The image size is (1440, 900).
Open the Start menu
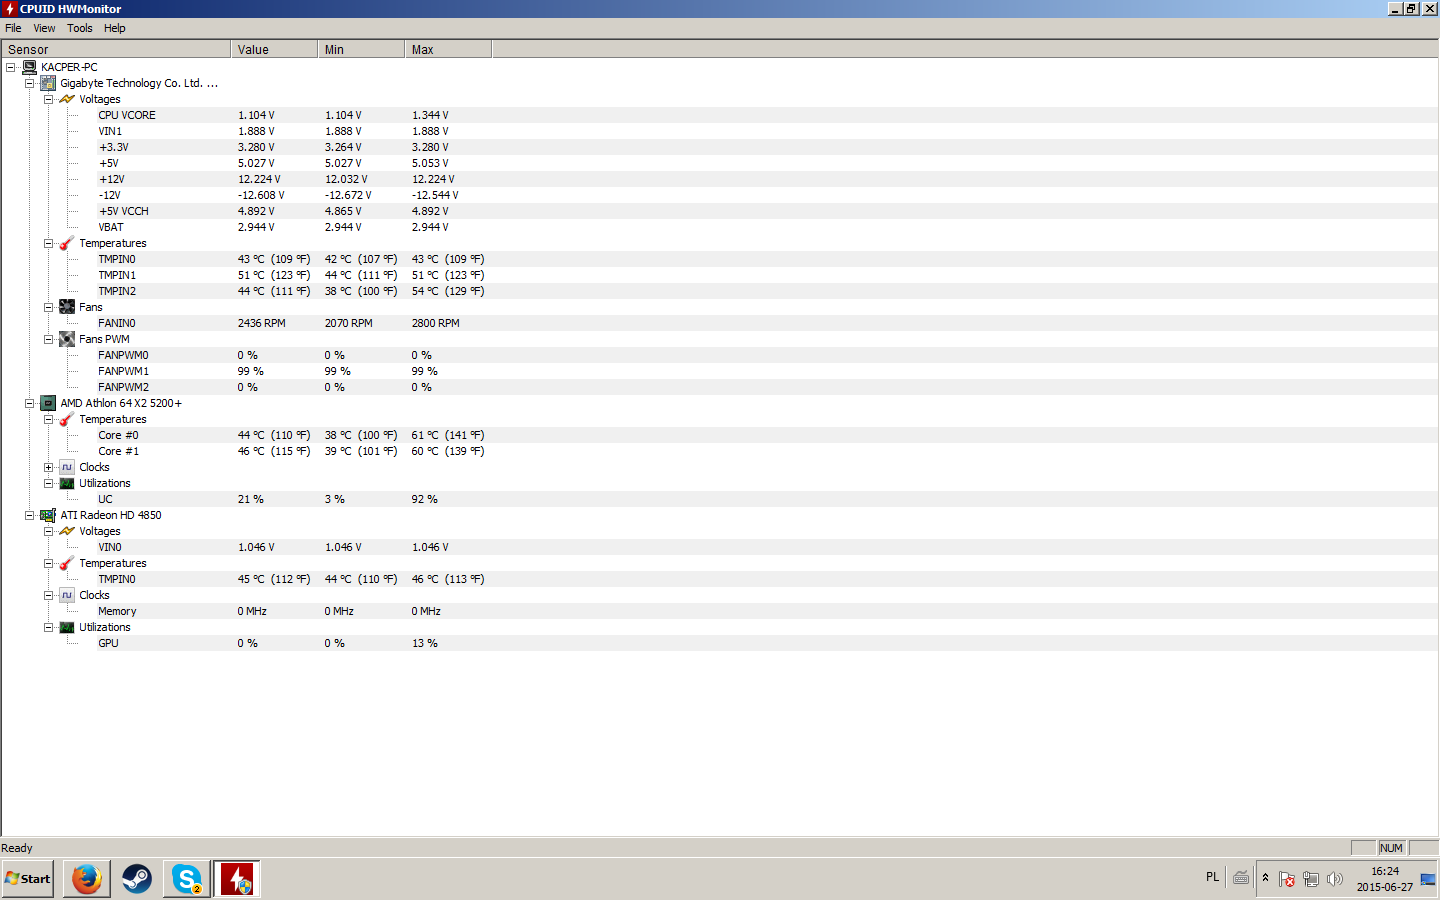[28, 879]
